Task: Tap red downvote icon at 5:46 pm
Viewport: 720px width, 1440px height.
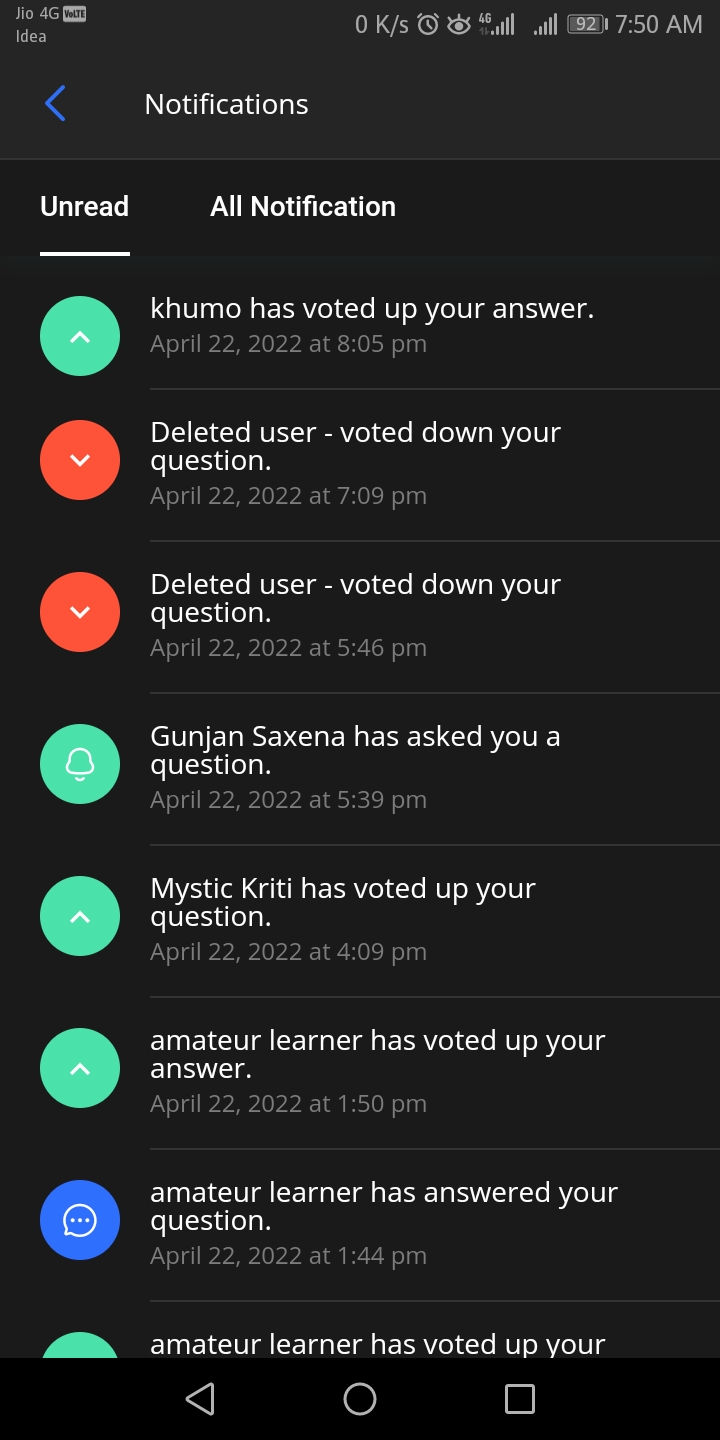Action: click(x=80, y=612)
